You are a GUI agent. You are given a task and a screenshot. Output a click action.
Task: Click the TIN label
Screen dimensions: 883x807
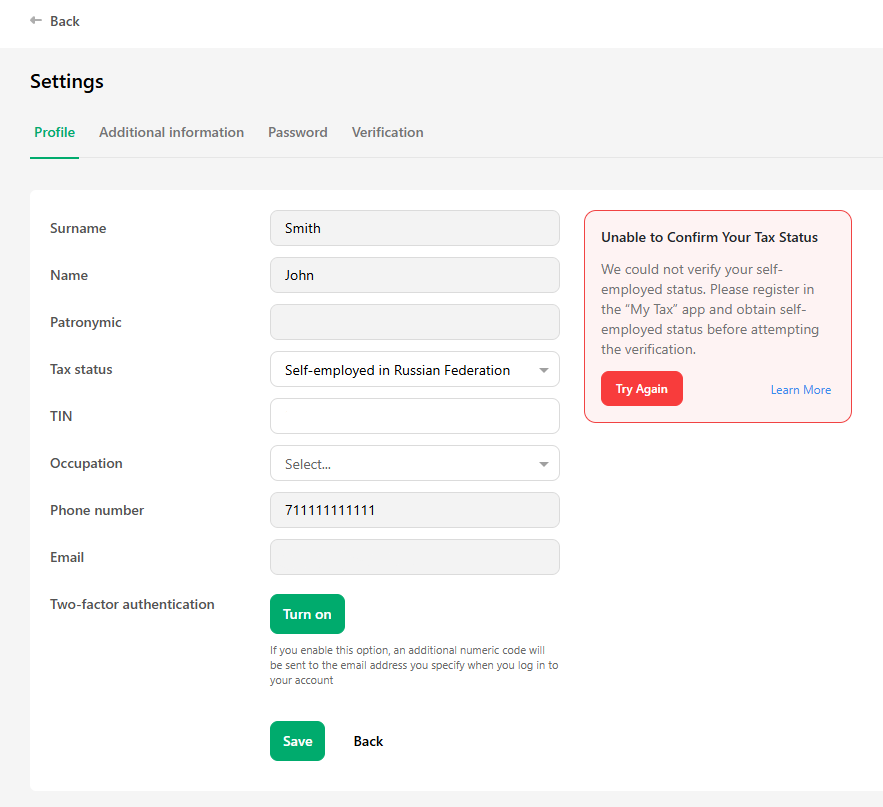pyautogui.click(x=61, y=416)
